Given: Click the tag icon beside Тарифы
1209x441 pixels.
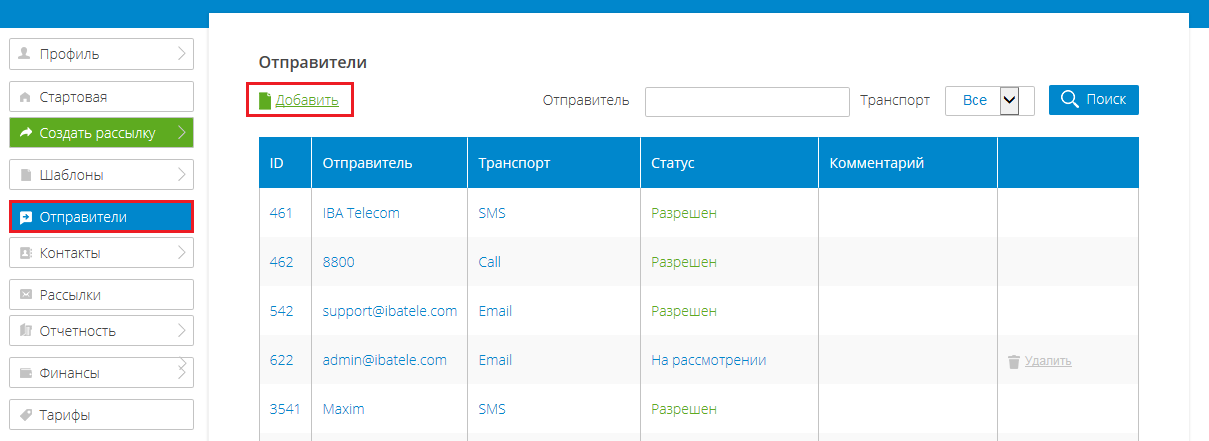Looking at the screenshot, I should [x=26, y=414].
